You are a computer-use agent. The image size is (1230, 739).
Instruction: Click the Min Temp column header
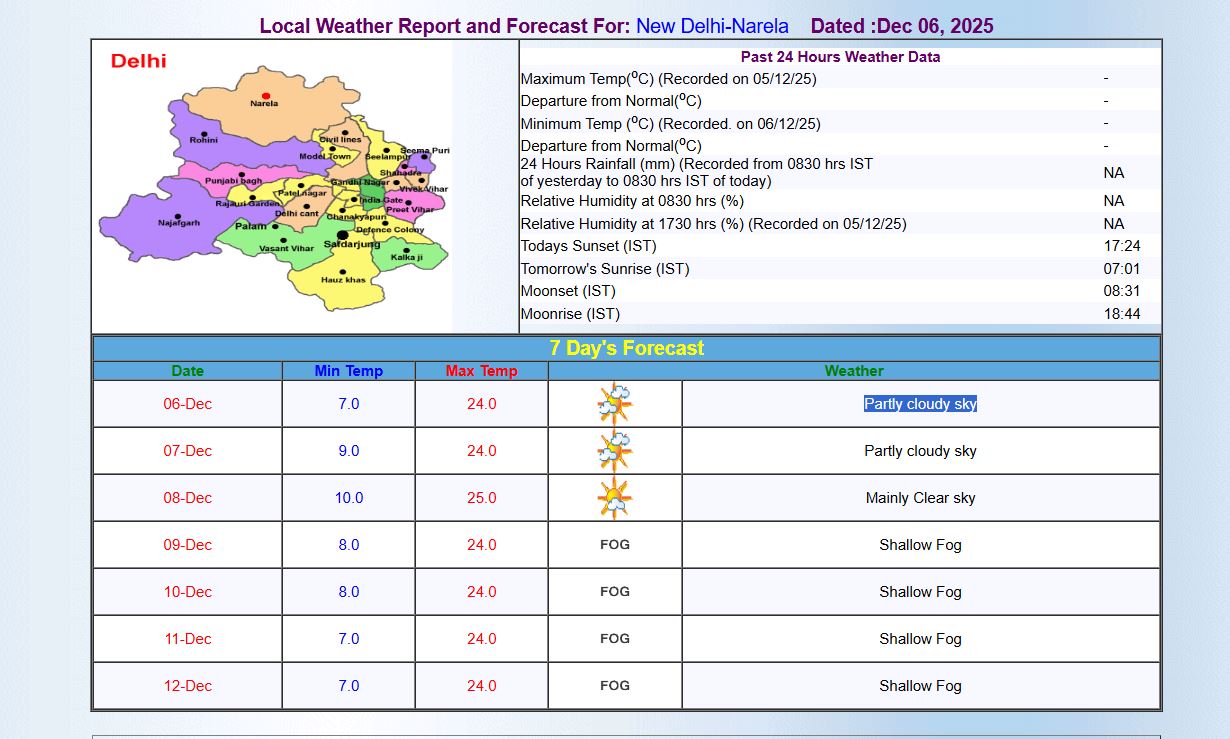pyautogui.click(x=348, y=371)
